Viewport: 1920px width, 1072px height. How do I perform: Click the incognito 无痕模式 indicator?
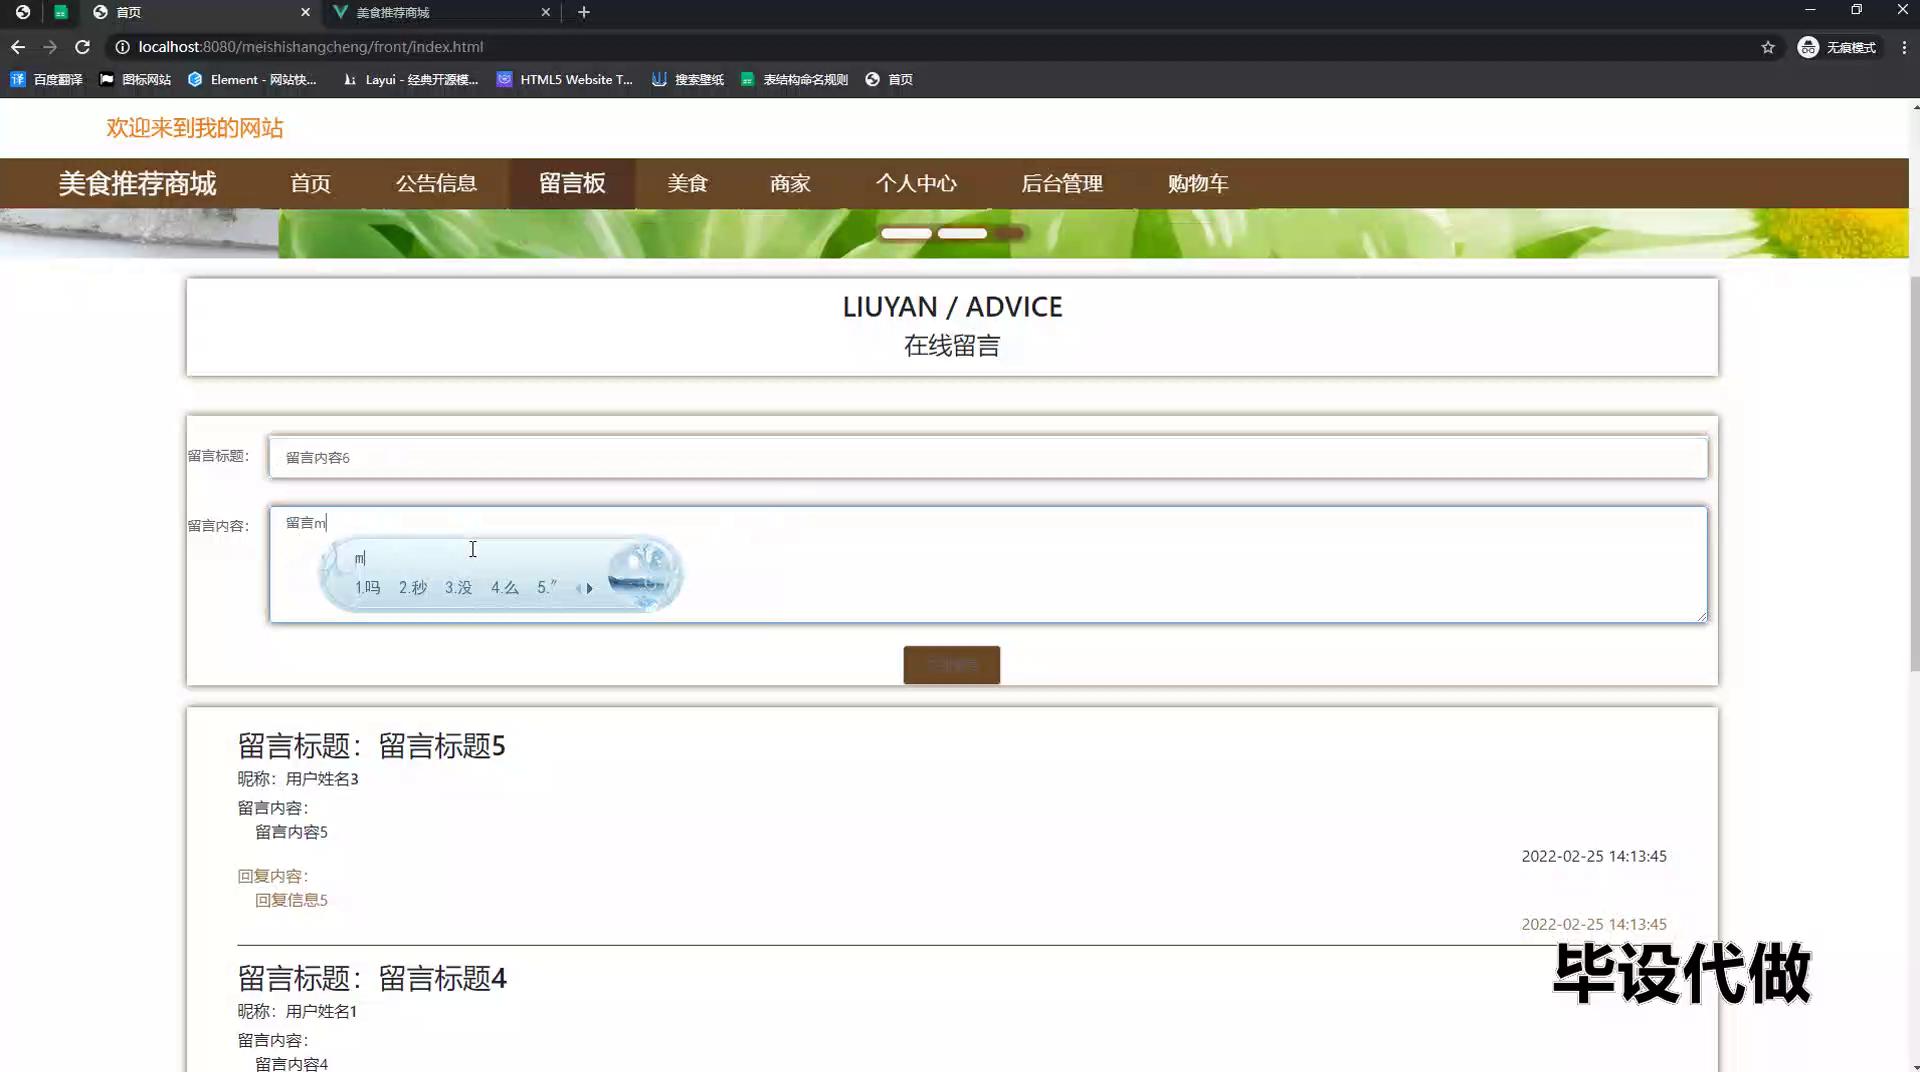click(1838, 47)
